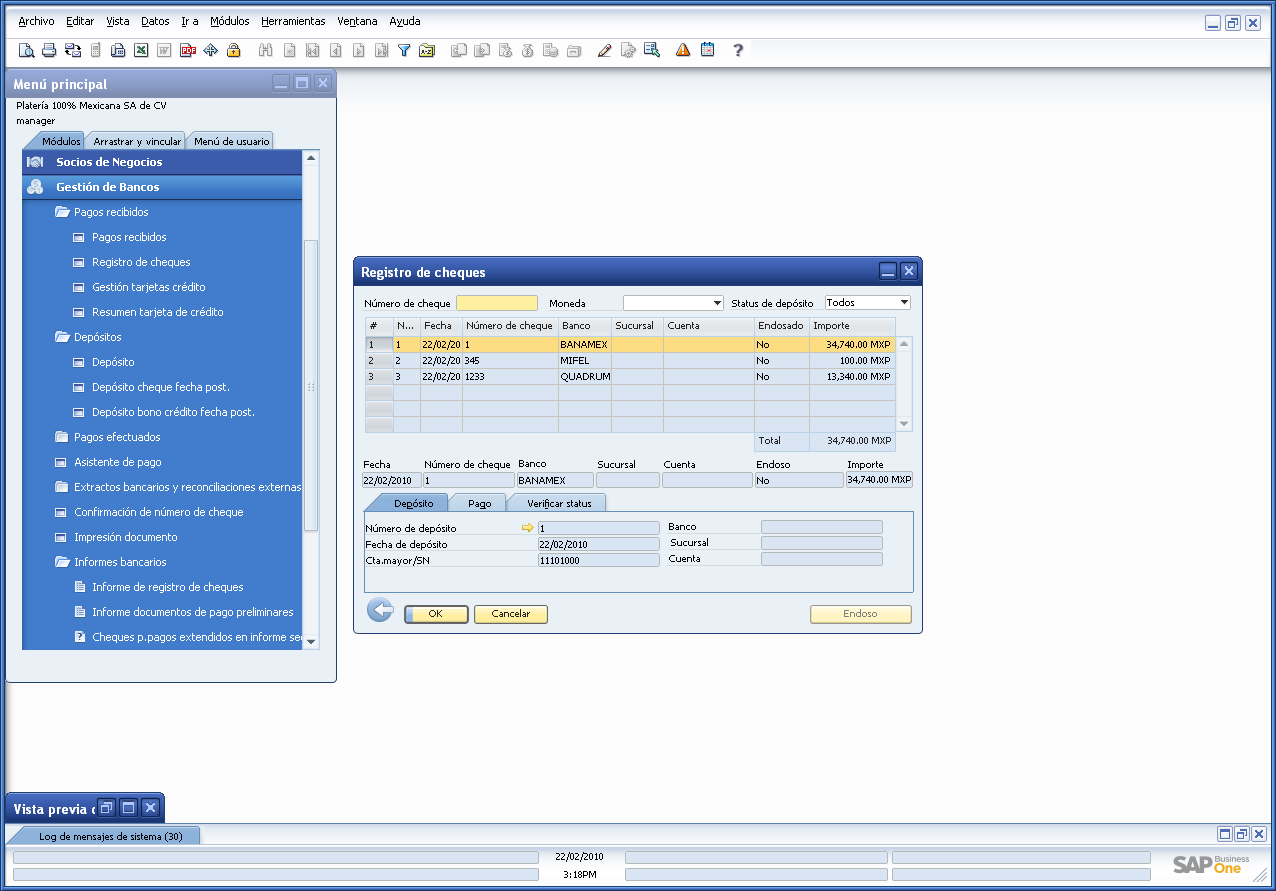Open the alerts icon with warning triangle
Screen dimensions: 1276x891
pyautogui.click(x=681, y=50)
